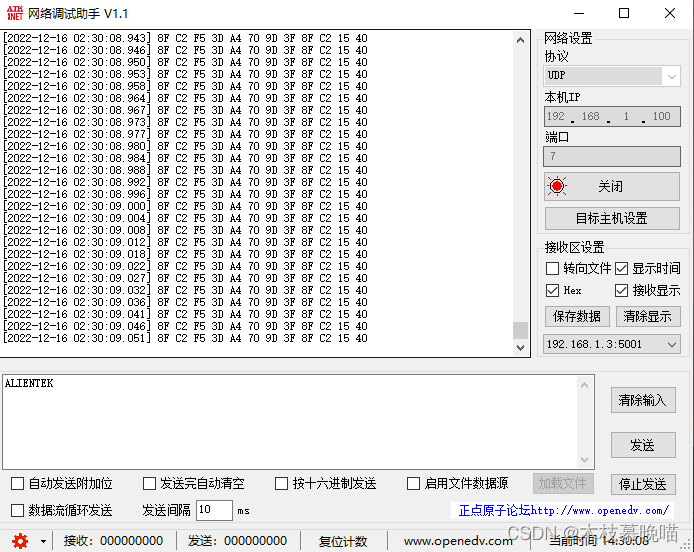This screenshot has width=694, height=552.
Task: Expand the 192.168.1.3:5001 target dropdown
Action: tap(611, 344)
